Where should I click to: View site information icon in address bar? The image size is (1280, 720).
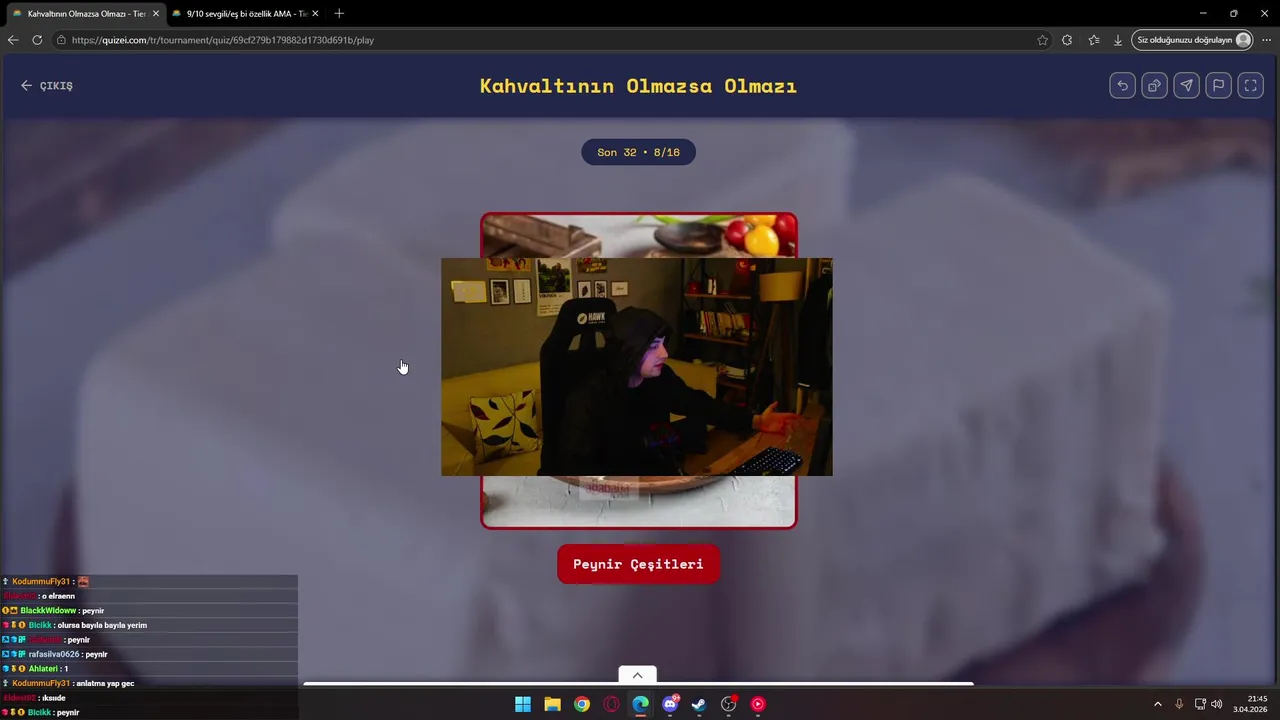click(x=61, y=40)
